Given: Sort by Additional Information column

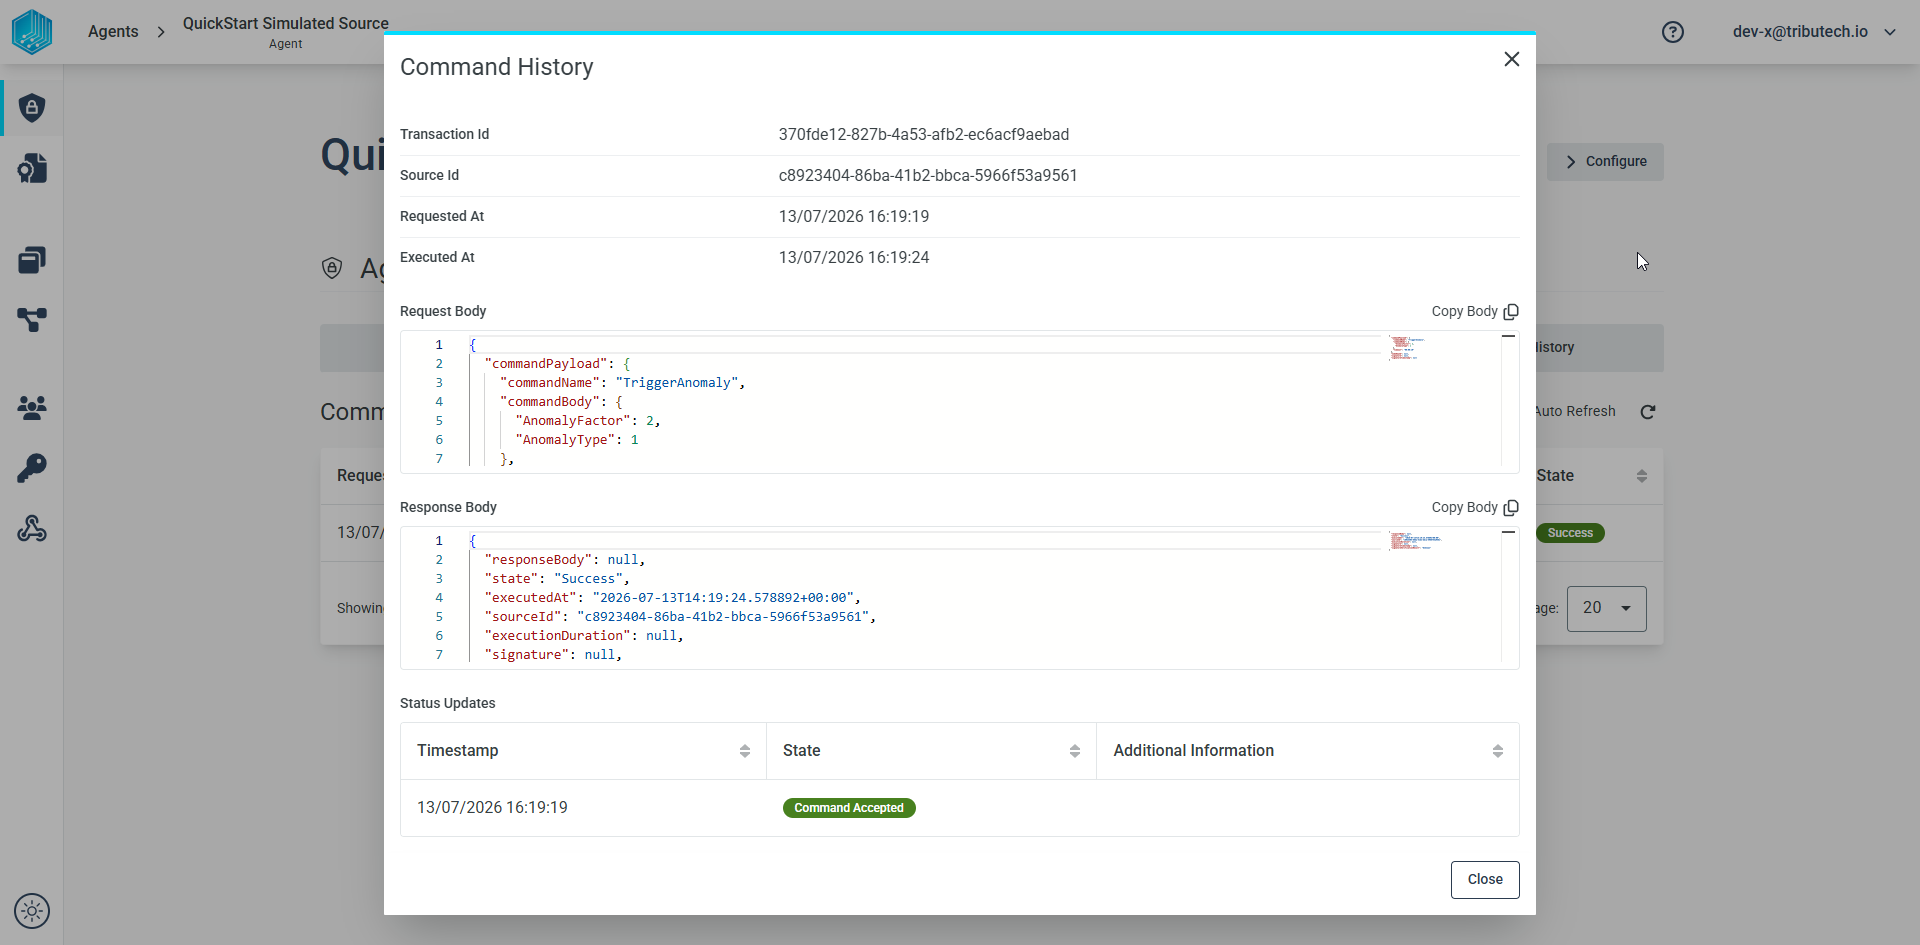Looking at the screenshot, I should click(x=1497, y=751).
